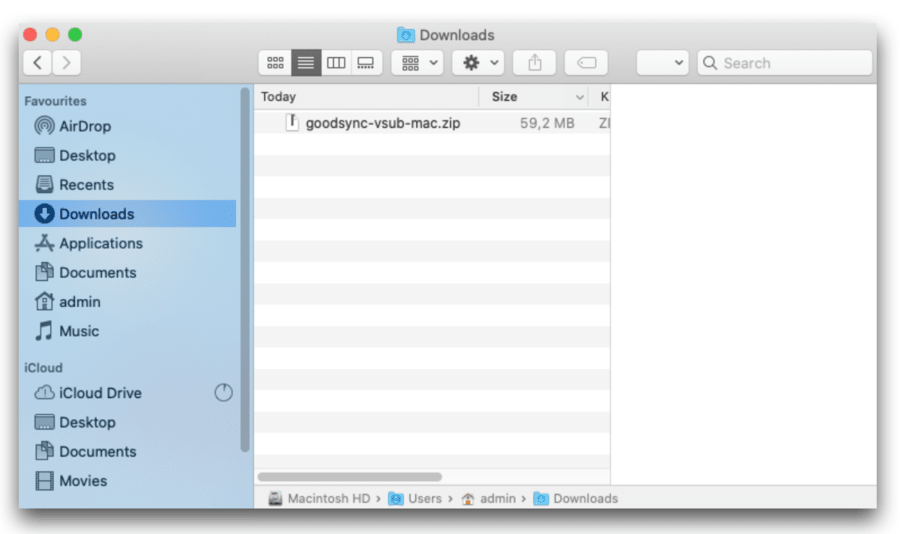This screenshot has width=900, height=534.
Task: Open Music in the sidebar
Action: click(127, 331)
